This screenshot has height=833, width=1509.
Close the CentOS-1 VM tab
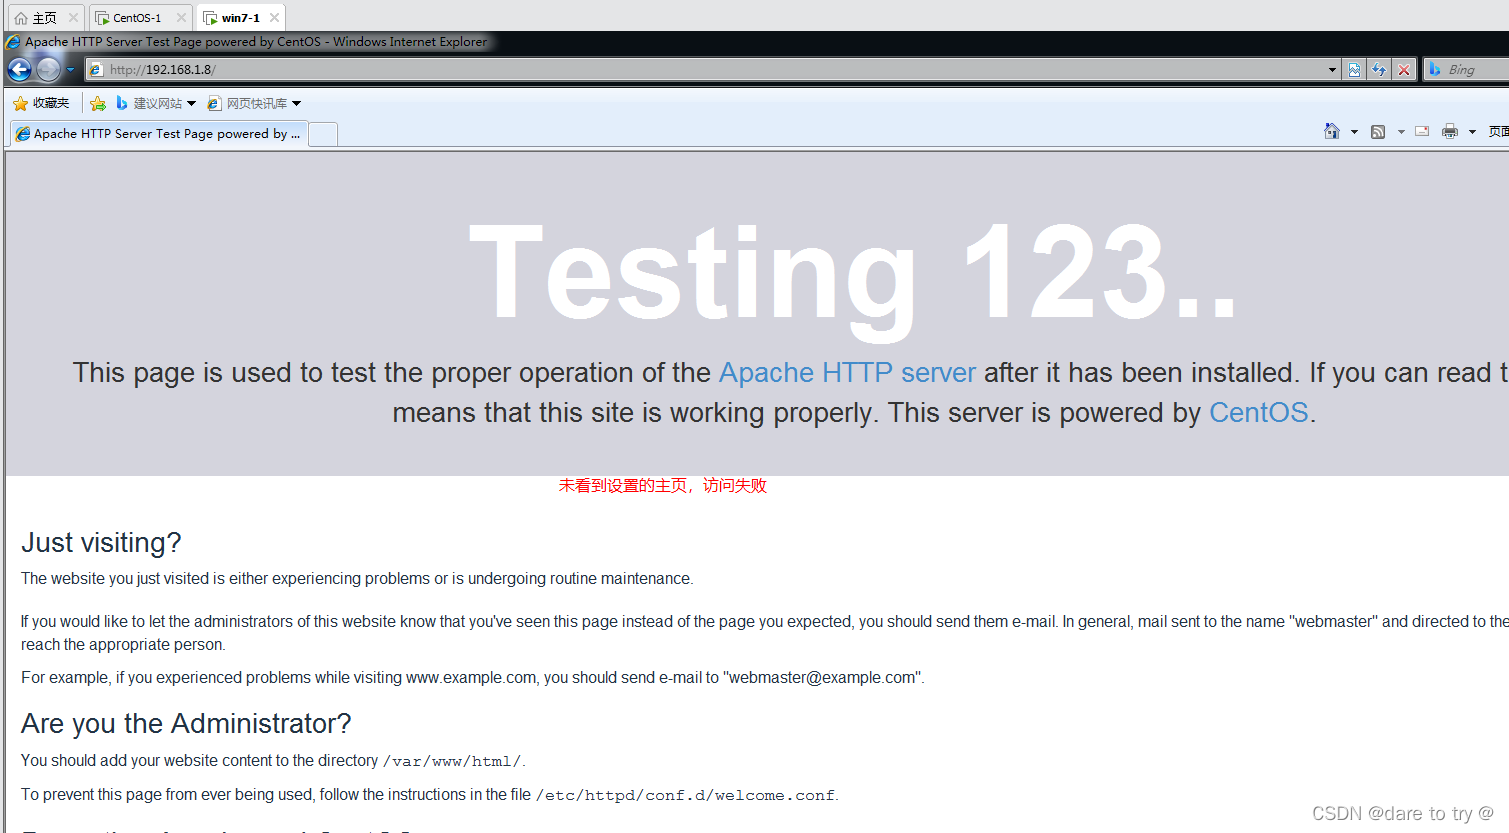[x=181, y=18]
